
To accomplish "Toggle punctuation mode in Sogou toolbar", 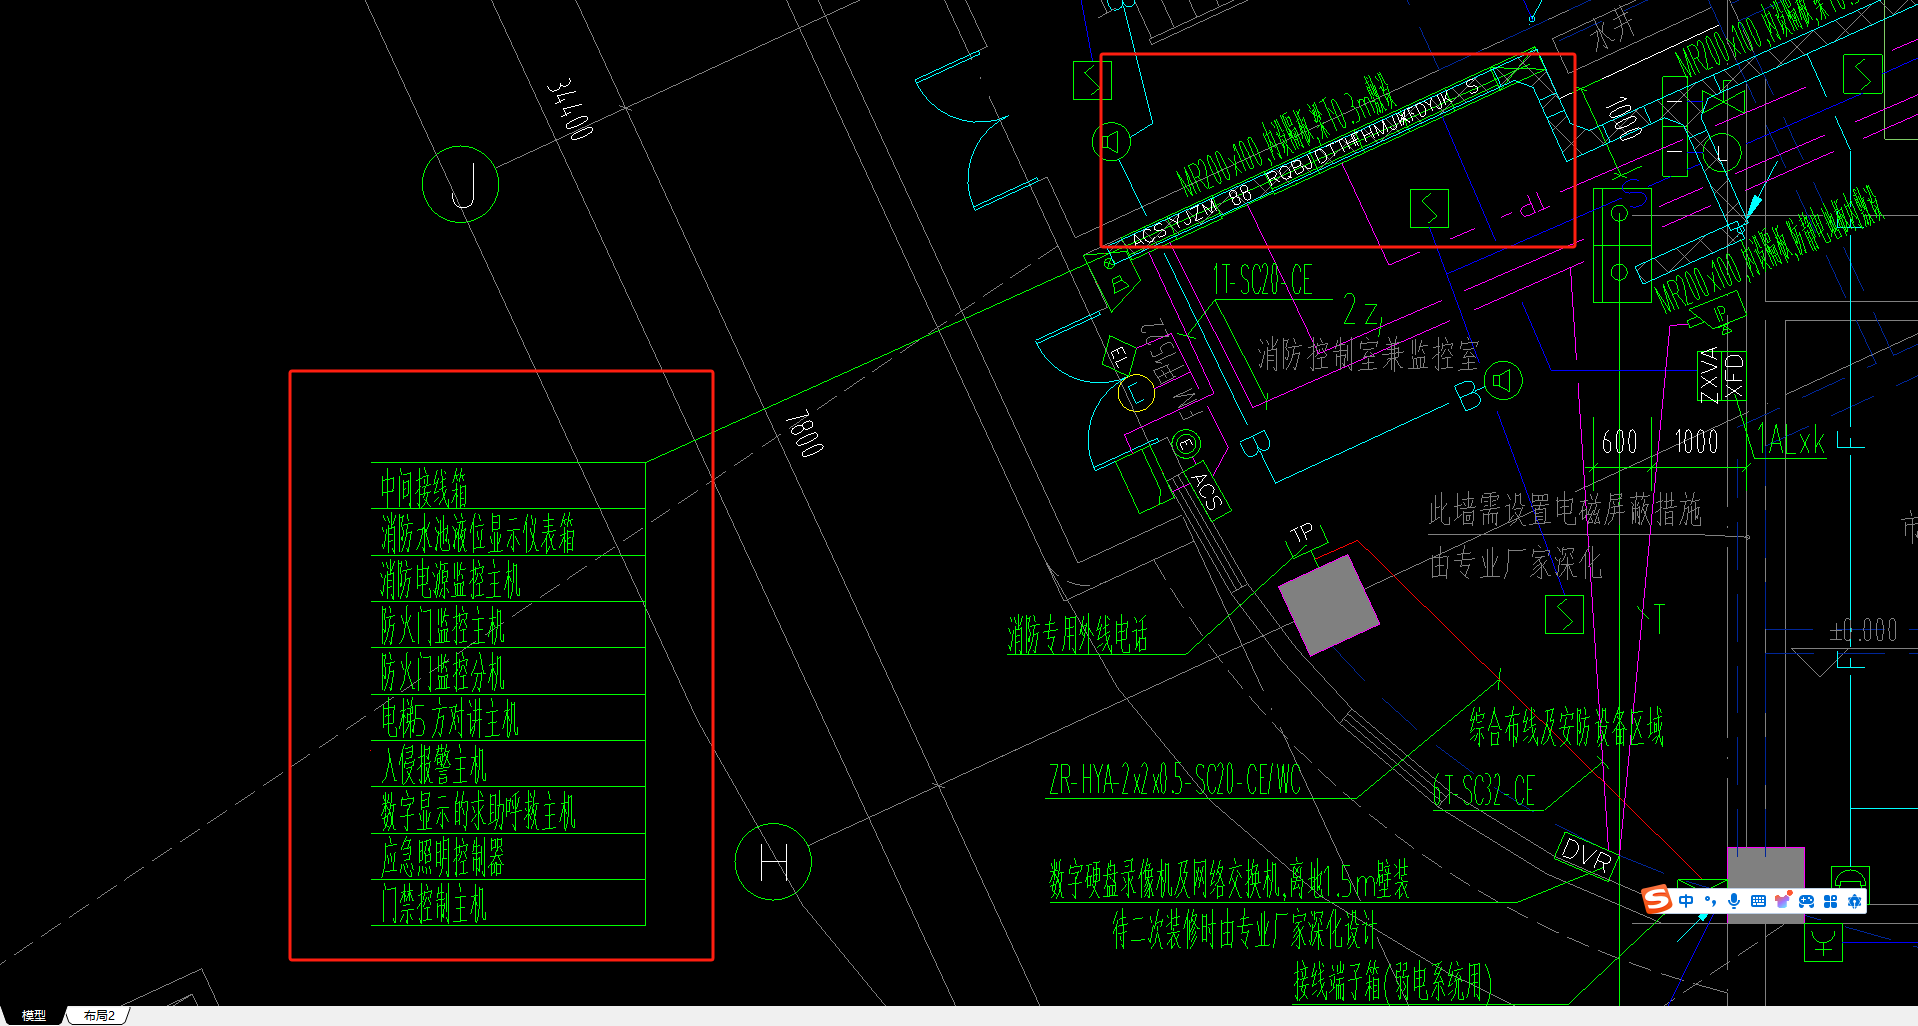I will [1710, 901].
